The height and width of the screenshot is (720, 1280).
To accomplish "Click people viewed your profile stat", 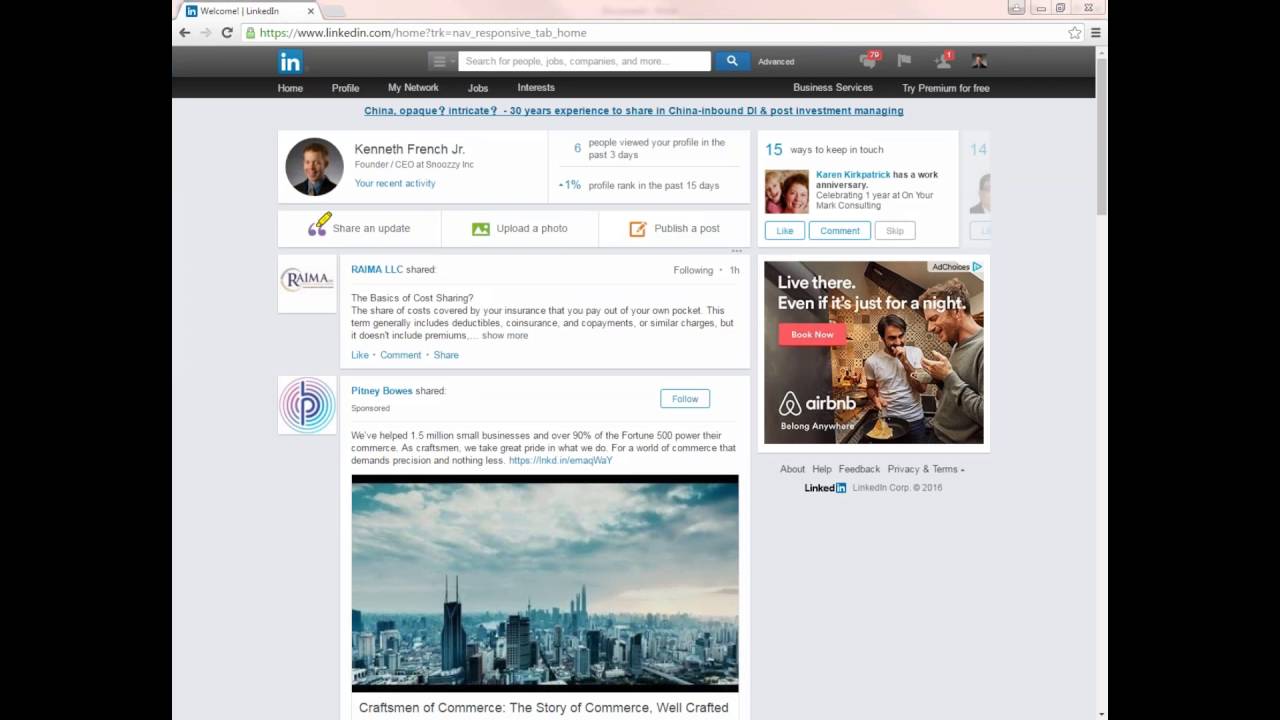I will coord(649,149).
